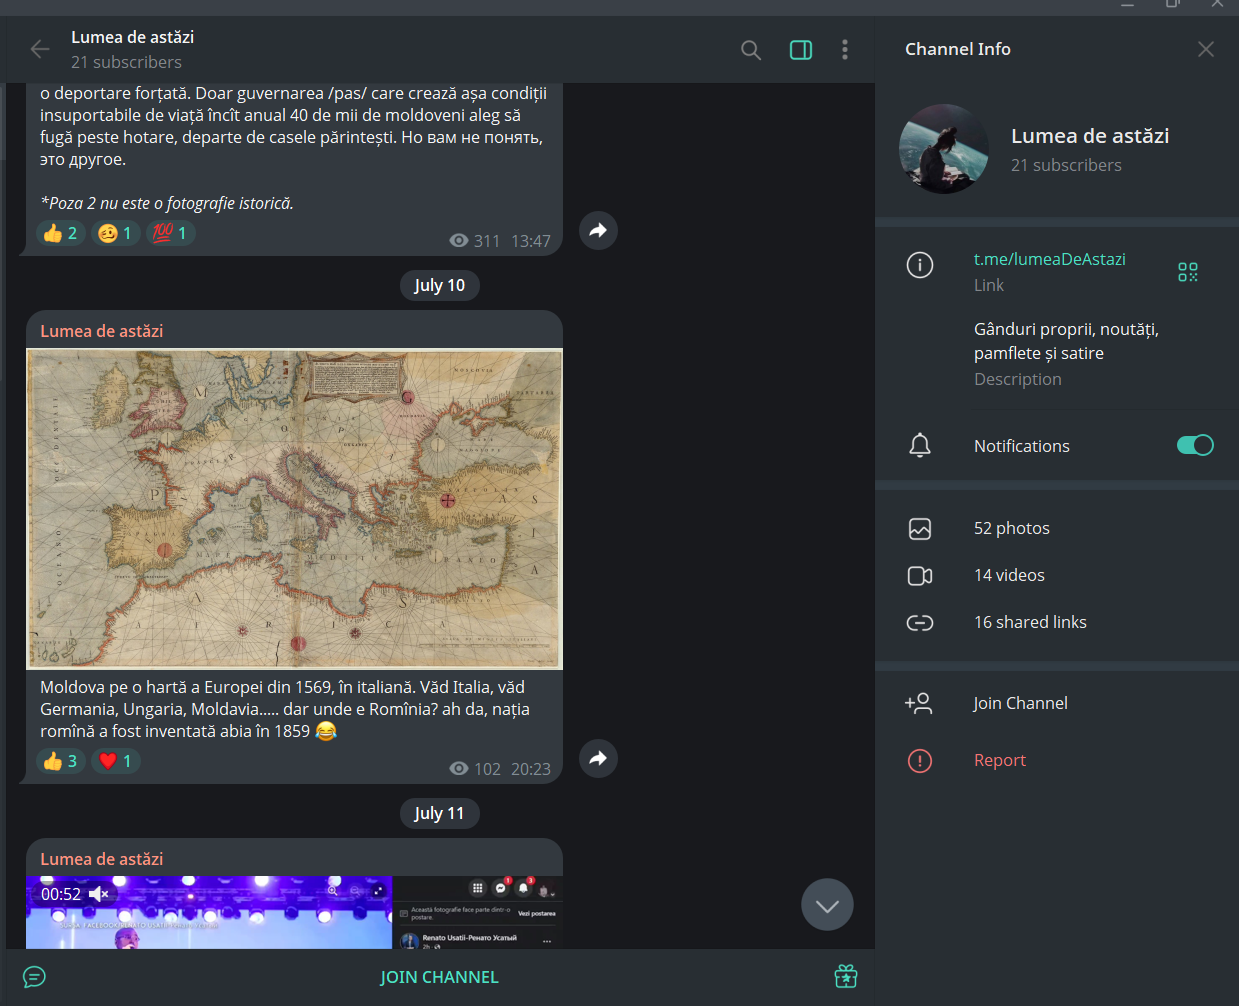The width and height of the screenshot is (1239, 1006).
Task: Click the gift icon in bottom bar
Action: click(846, 976)
